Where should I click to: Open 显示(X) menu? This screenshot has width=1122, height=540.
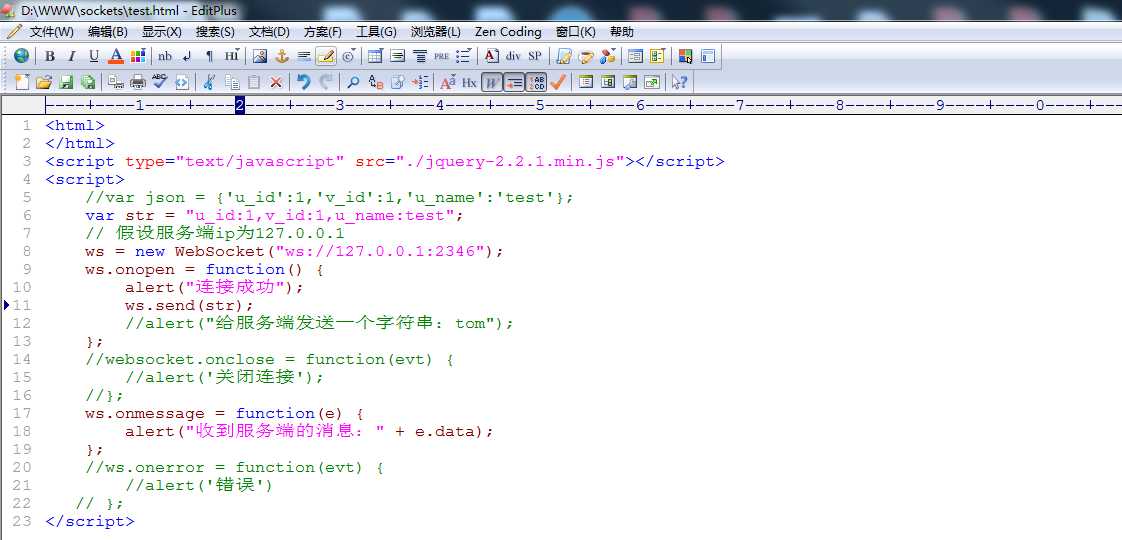162,31
